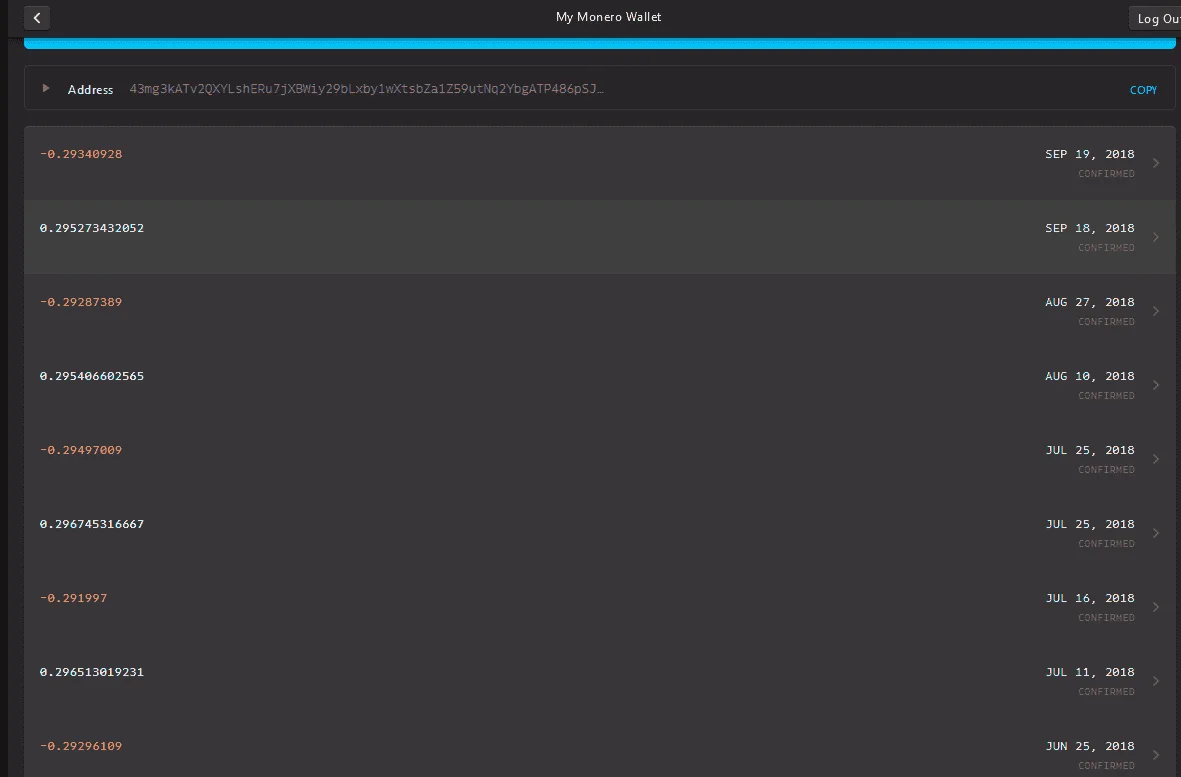Open the -0.29340928 transaction row

(x=600, y=163)
